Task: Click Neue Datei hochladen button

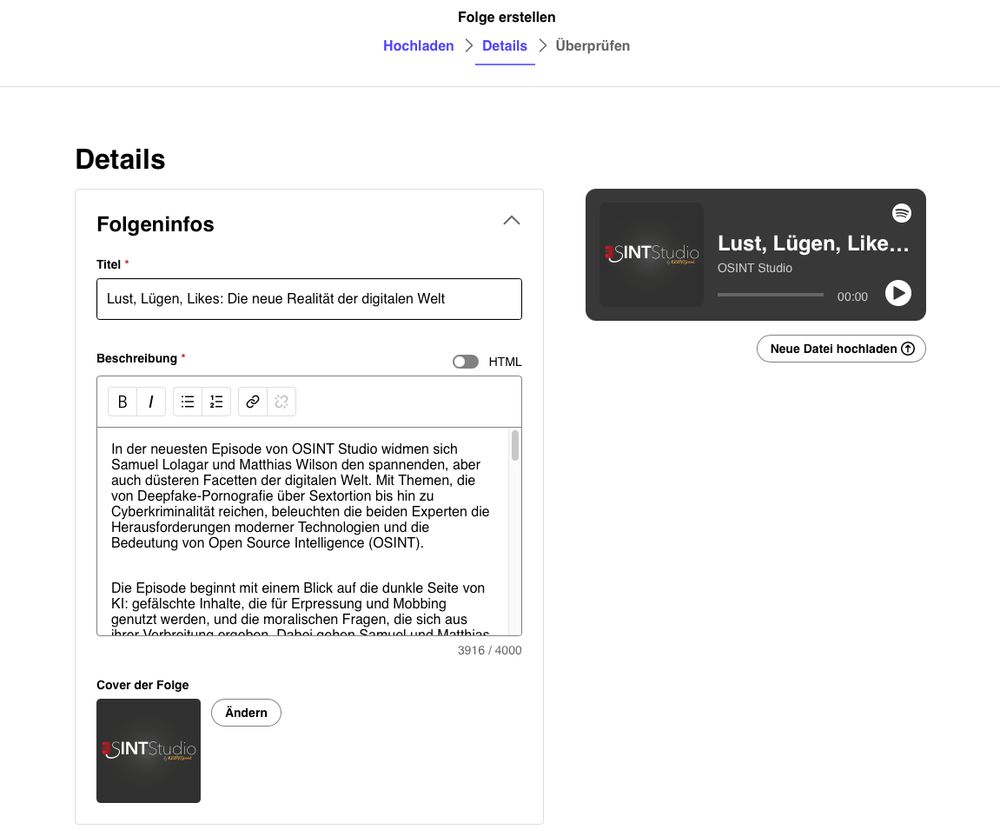Action: pyautogui.click(x=841, y=349)
